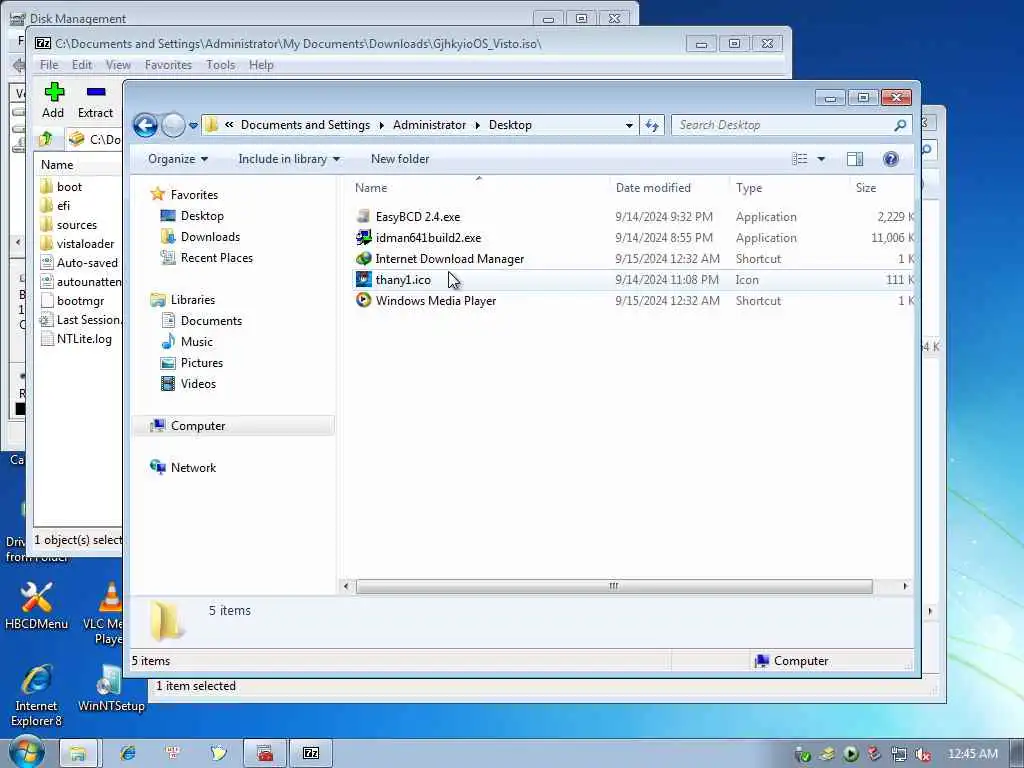Open the HBCDMenu desktop icon

tap(36, 606)
